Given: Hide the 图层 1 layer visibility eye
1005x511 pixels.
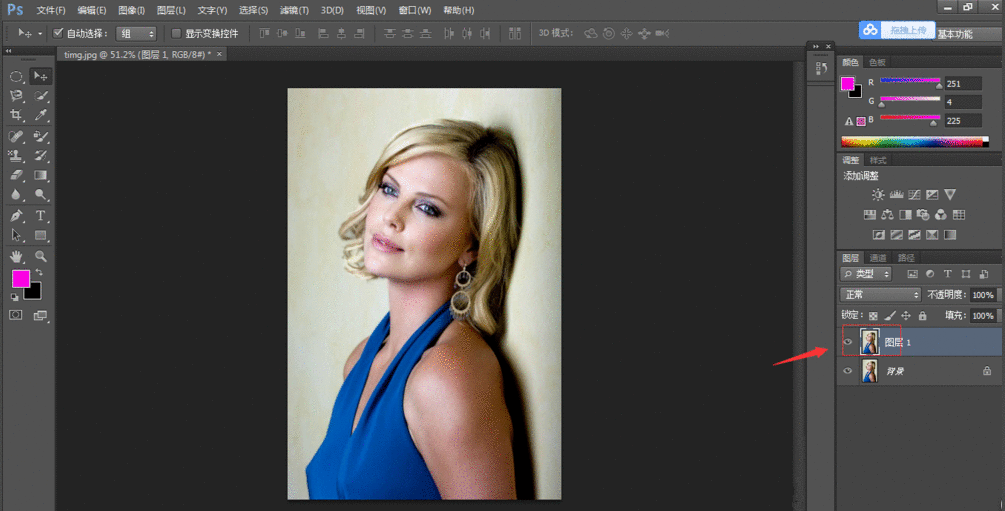Looking at the screenshot, I should [x=848, y=342].
